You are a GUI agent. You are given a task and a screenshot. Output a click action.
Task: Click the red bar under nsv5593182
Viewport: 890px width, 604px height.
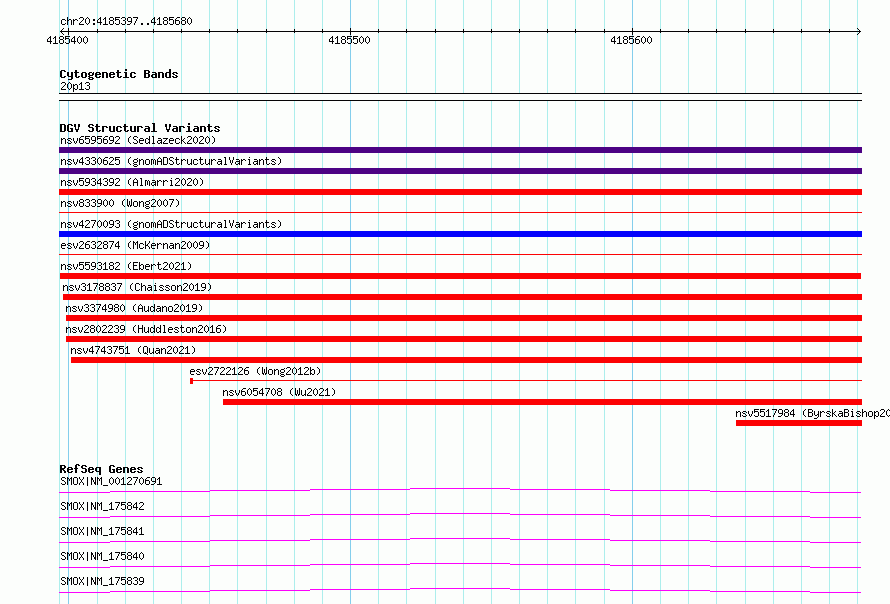(x=460, y=276)
